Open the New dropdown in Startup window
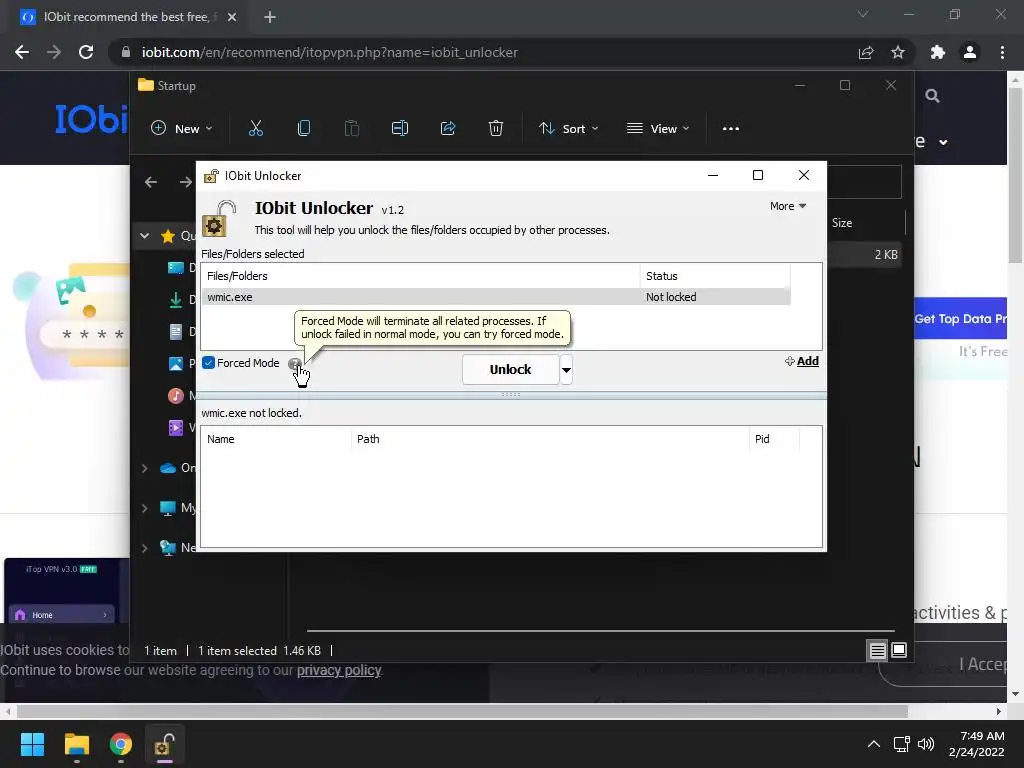The height and width of the screenshot is (768, 1024). pyautogui.click(x=182, y=129)
